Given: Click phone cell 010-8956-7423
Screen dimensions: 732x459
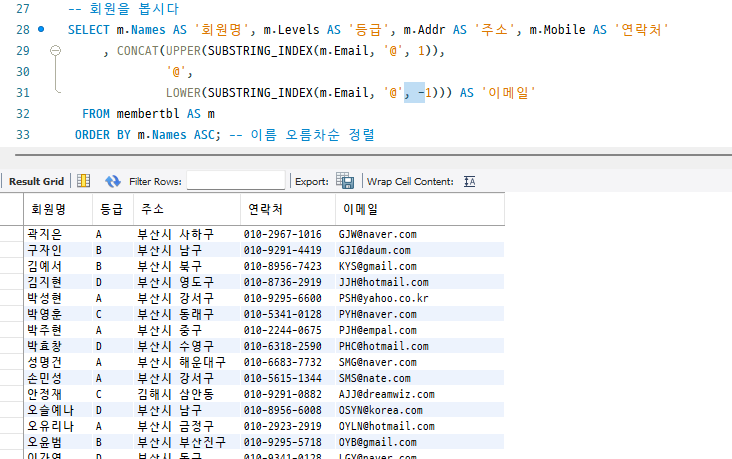Looking at the screenshot, I should [288, 266].
